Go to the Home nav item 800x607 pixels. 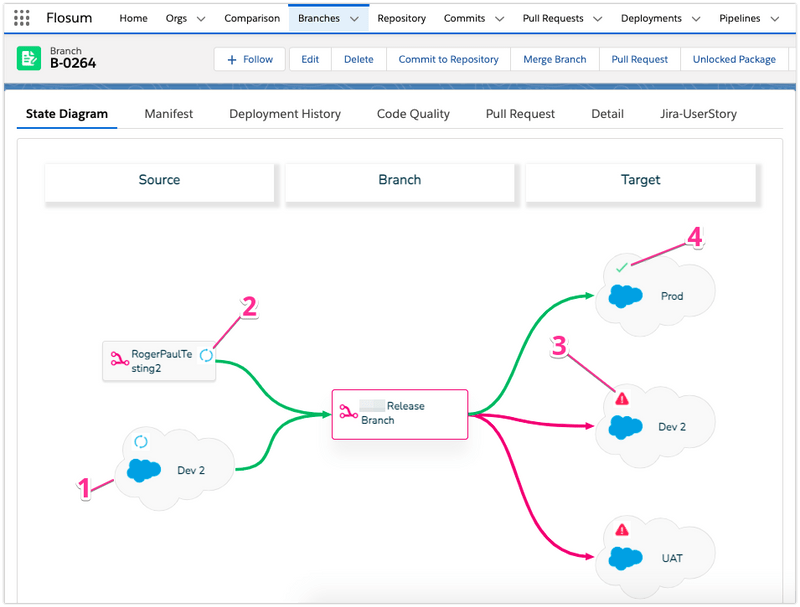pos(133,18)
